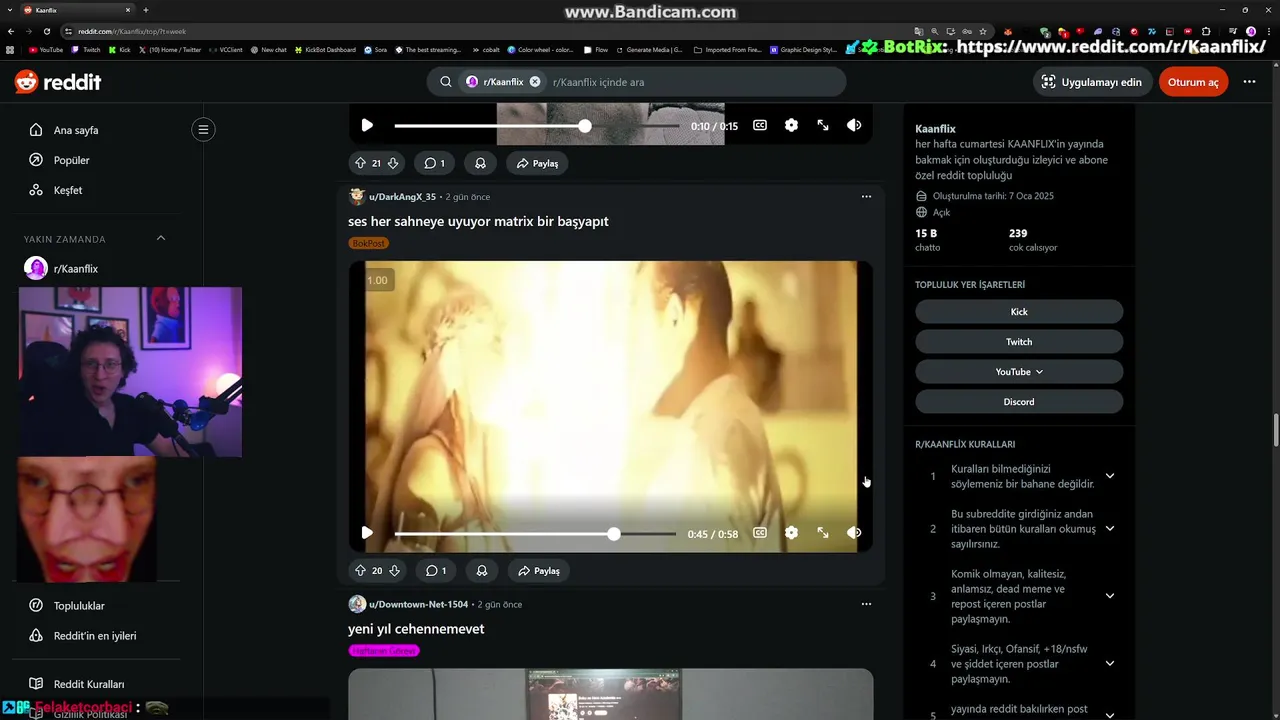
Task: Open the header three-dots more menu
Action: pos(1249,82)
